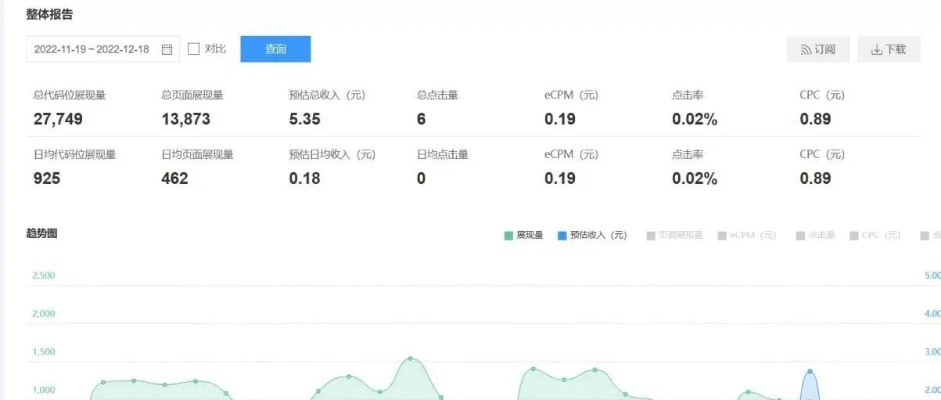
Task: Click the 趋势图 heading
Action: 42,233
